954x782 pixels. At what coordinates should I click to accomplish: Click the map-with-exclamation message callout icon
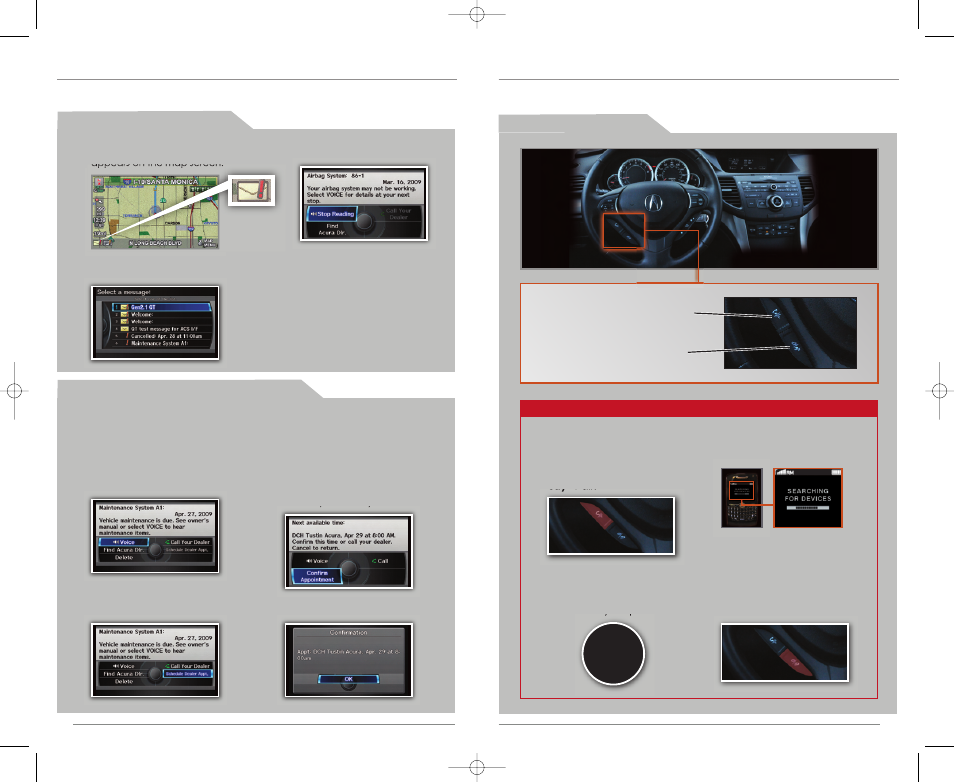coord(252,191)
